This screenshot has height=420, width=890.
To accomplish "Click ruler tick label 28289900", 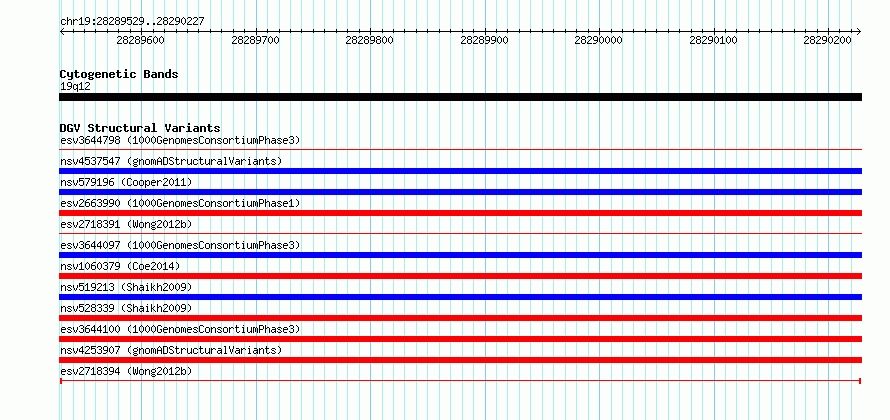I will pyautogui.click(x=485, y=40).
